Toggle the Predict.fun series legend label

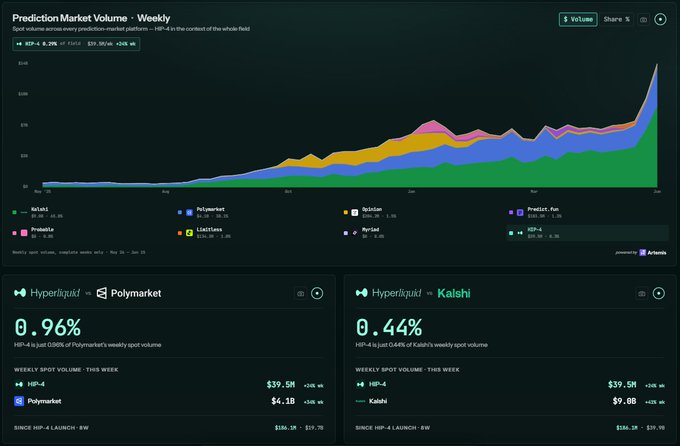click(x=543, y=209)
